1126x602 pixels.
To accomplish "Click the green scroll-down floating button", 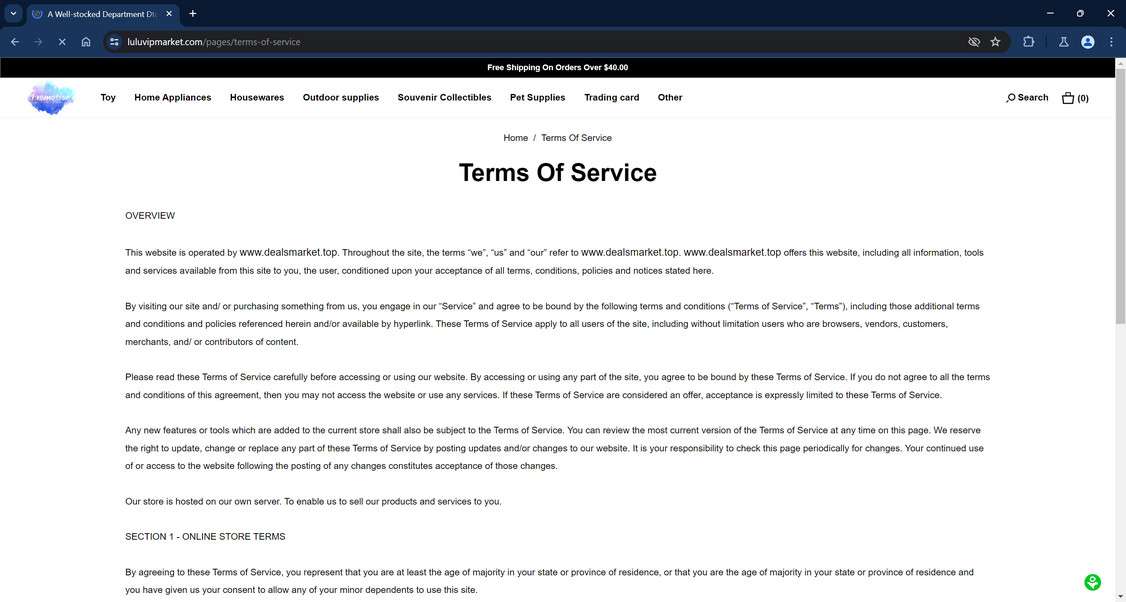I will click(1092, 582).
